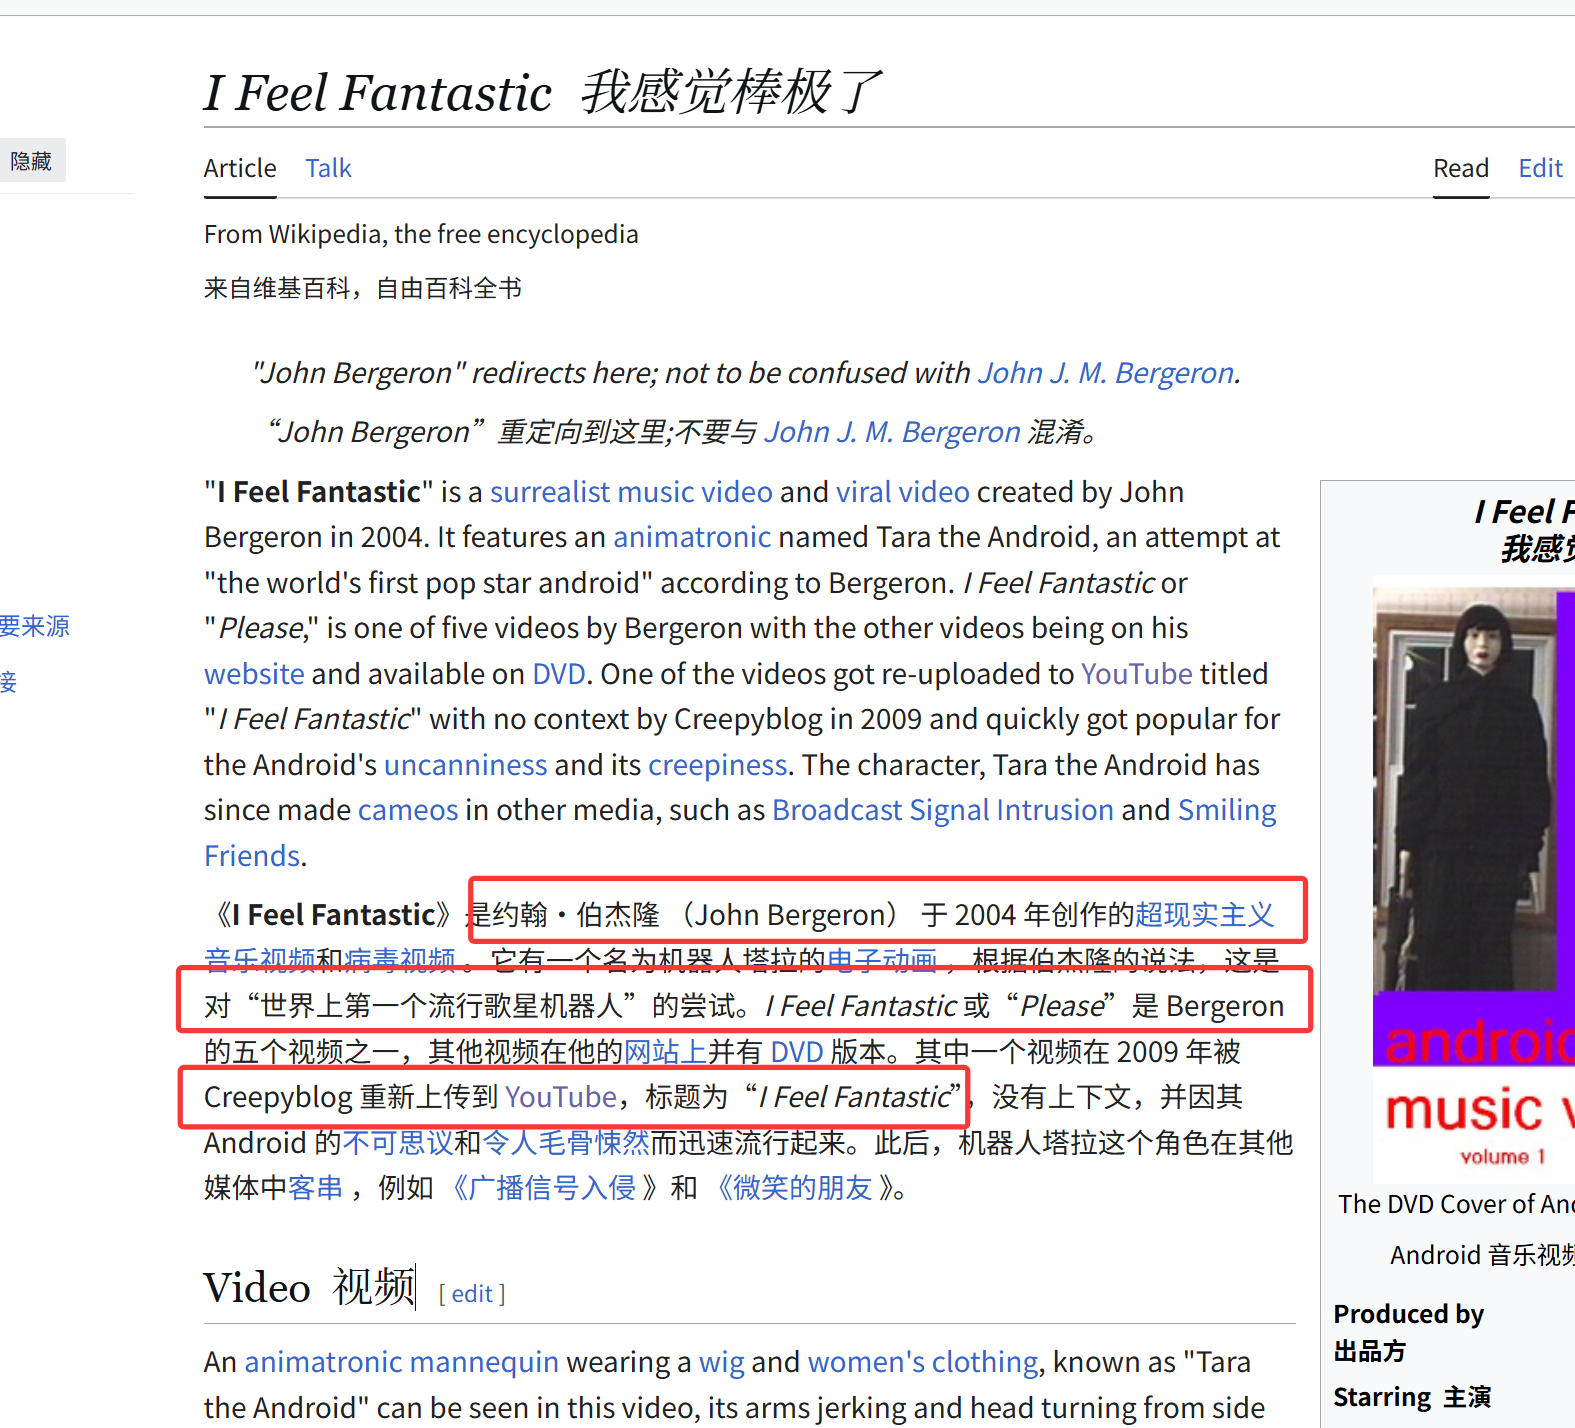Viewport: 1575px width, 1428px height.
Task: Follow the 令人毛骨悚然 link
Action: pos(566,1143)
